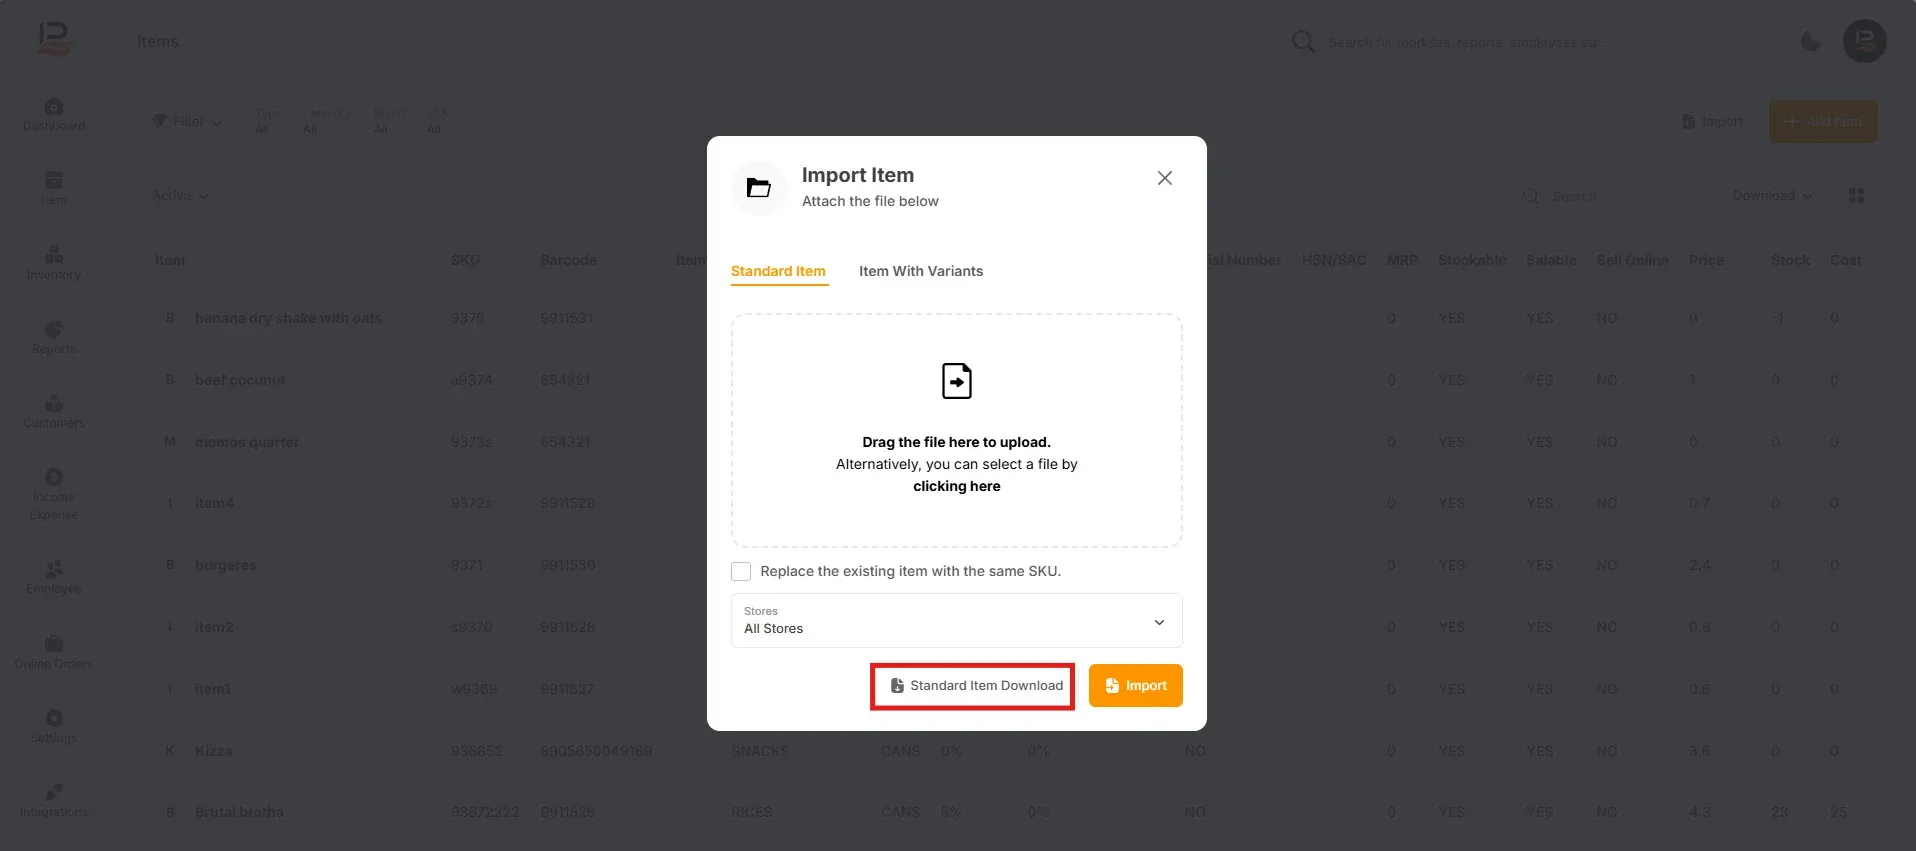Click SKU value 9375
The width and height of the screenshot is (1916, 851).
click(x=467, y=318)
